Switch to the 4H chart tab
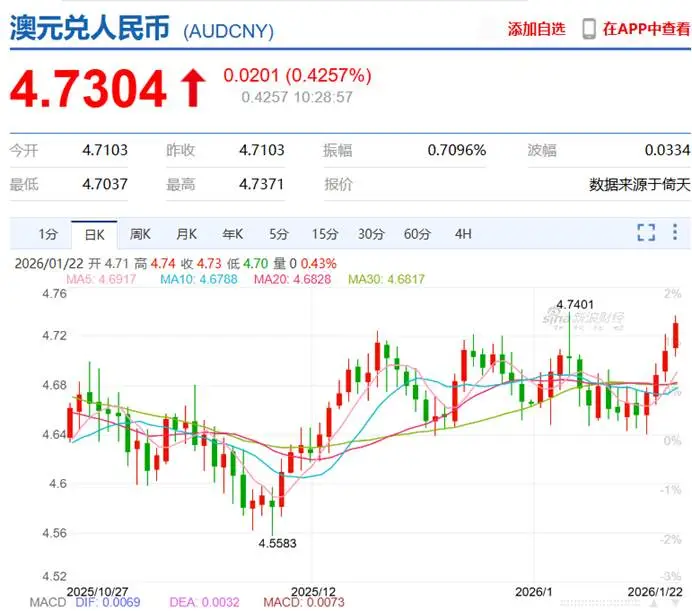 (462, 234)
